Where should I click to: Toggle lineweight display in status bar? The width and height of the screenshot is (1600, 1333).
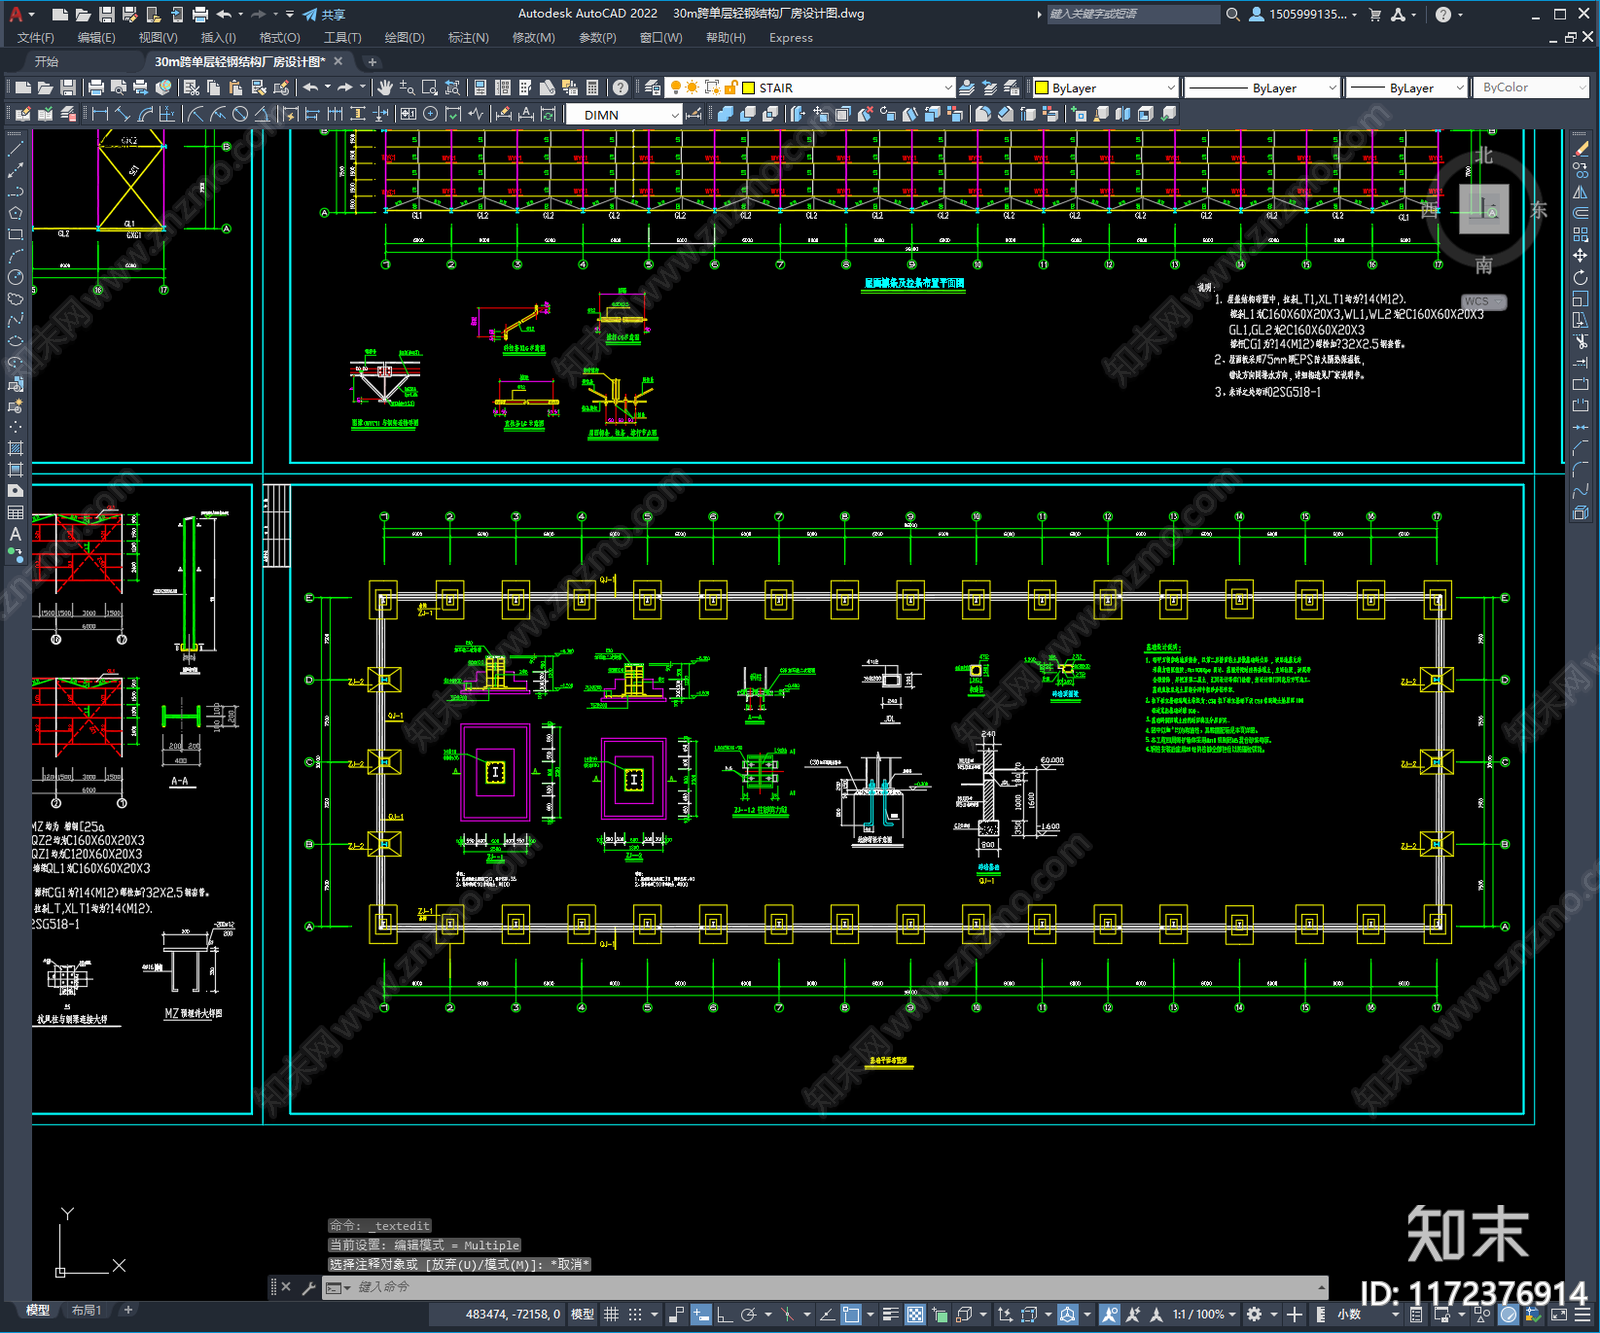[890, 1314]
